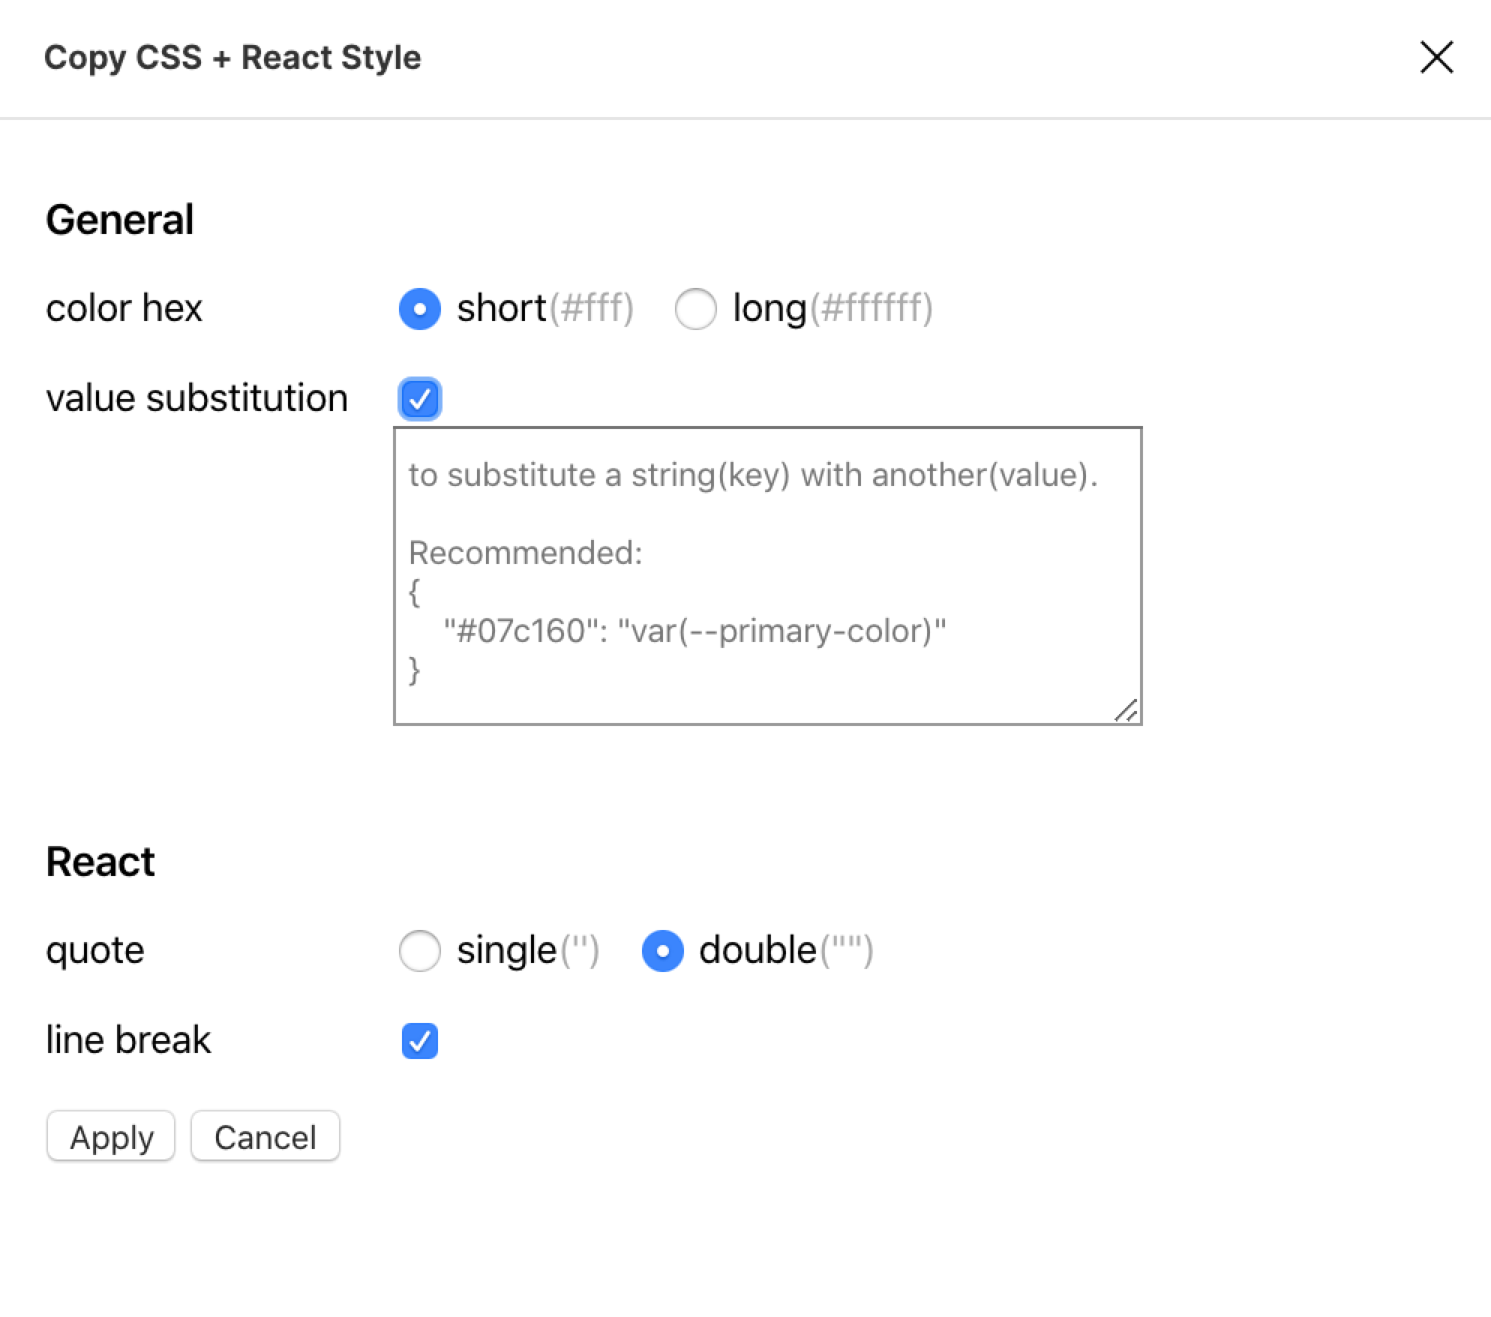Click the dialog title Copy CSS + React Style

[233, 58]
